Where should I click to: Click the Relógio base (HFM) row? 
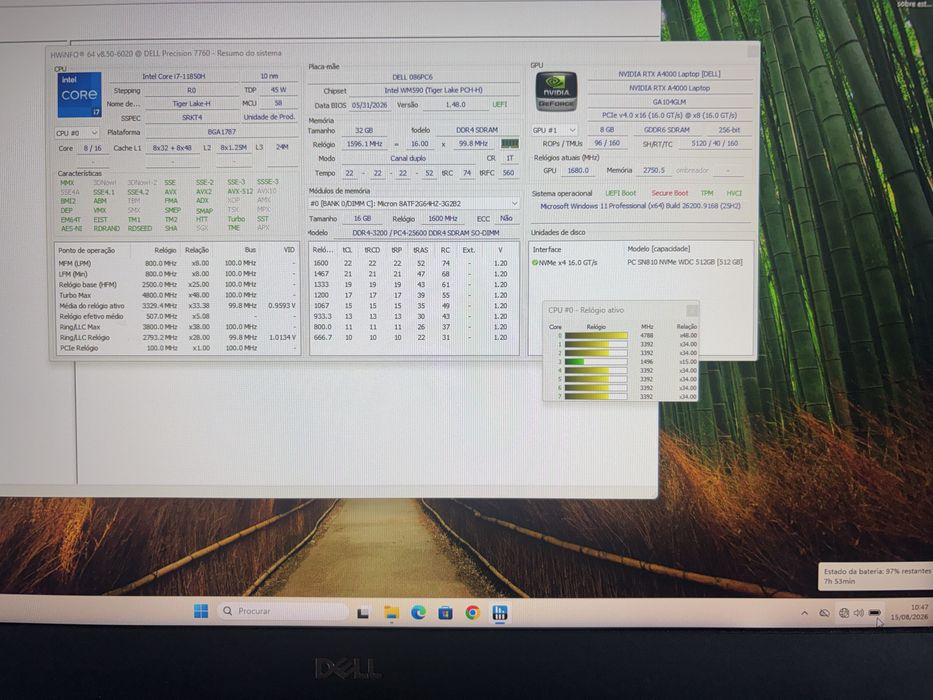177,285
